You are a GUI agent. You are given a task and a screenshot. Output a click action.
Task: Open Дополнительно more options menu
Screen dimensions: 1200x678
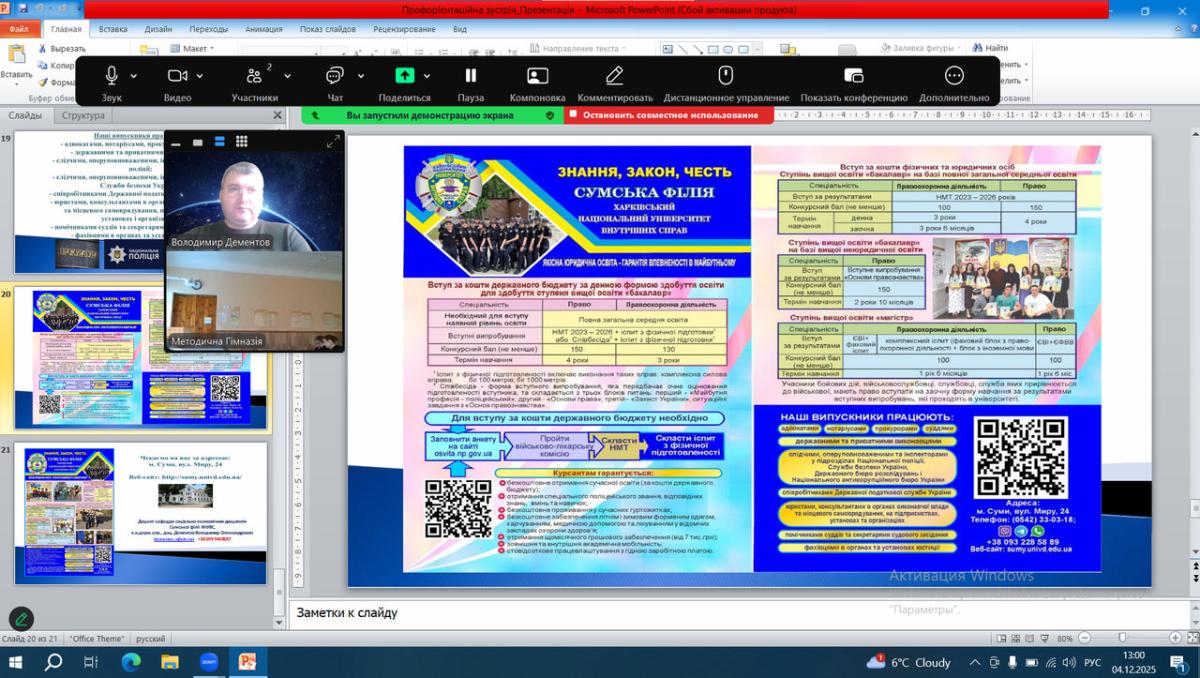954,76
